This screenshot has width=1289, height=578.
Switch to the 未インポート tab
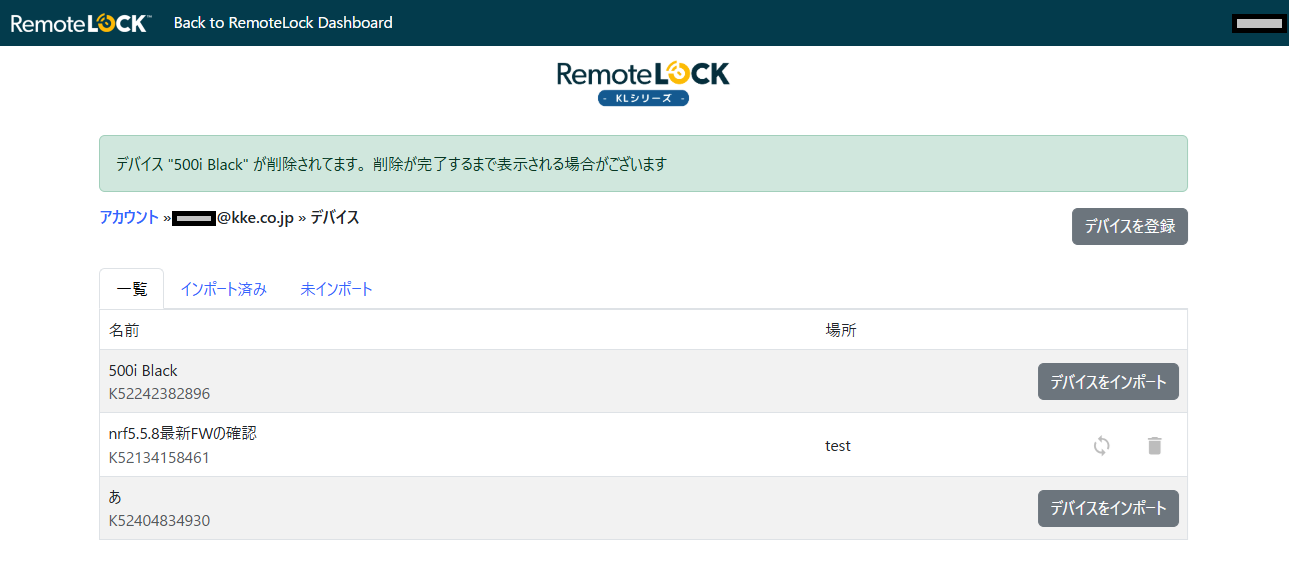click(x=337, y=289)
